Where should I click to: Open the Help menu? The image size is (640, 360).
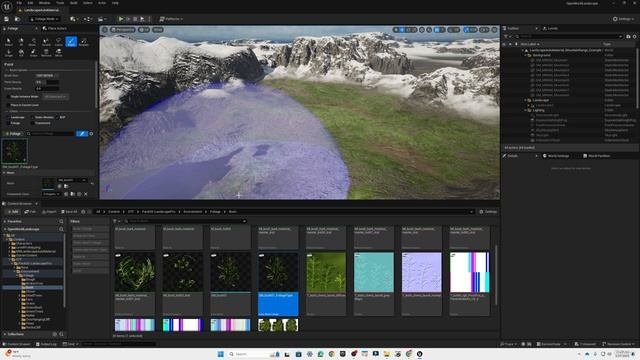(115, 3)
